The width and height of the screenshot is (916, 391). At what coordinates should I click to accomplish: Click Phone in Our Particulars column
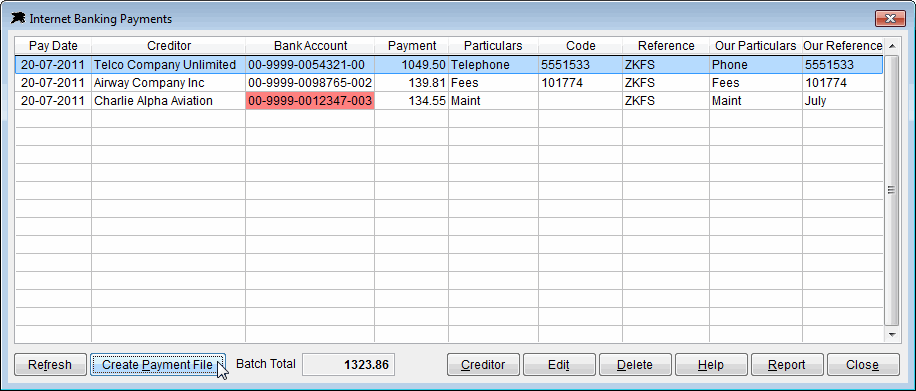coord(756,65)
